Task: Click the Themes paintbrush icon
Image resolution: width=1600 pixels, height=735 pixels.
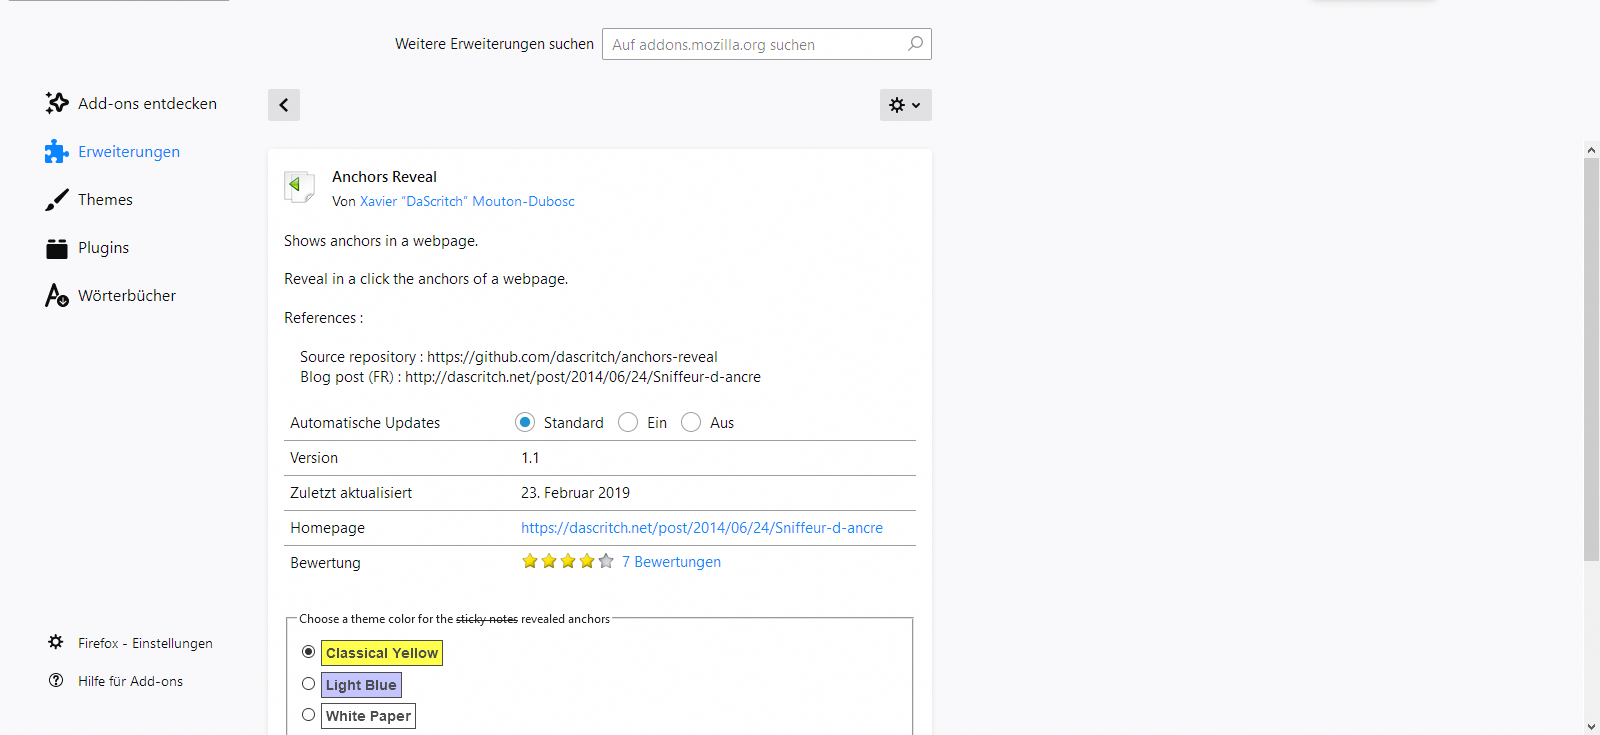Action: [x=57, y=200]
